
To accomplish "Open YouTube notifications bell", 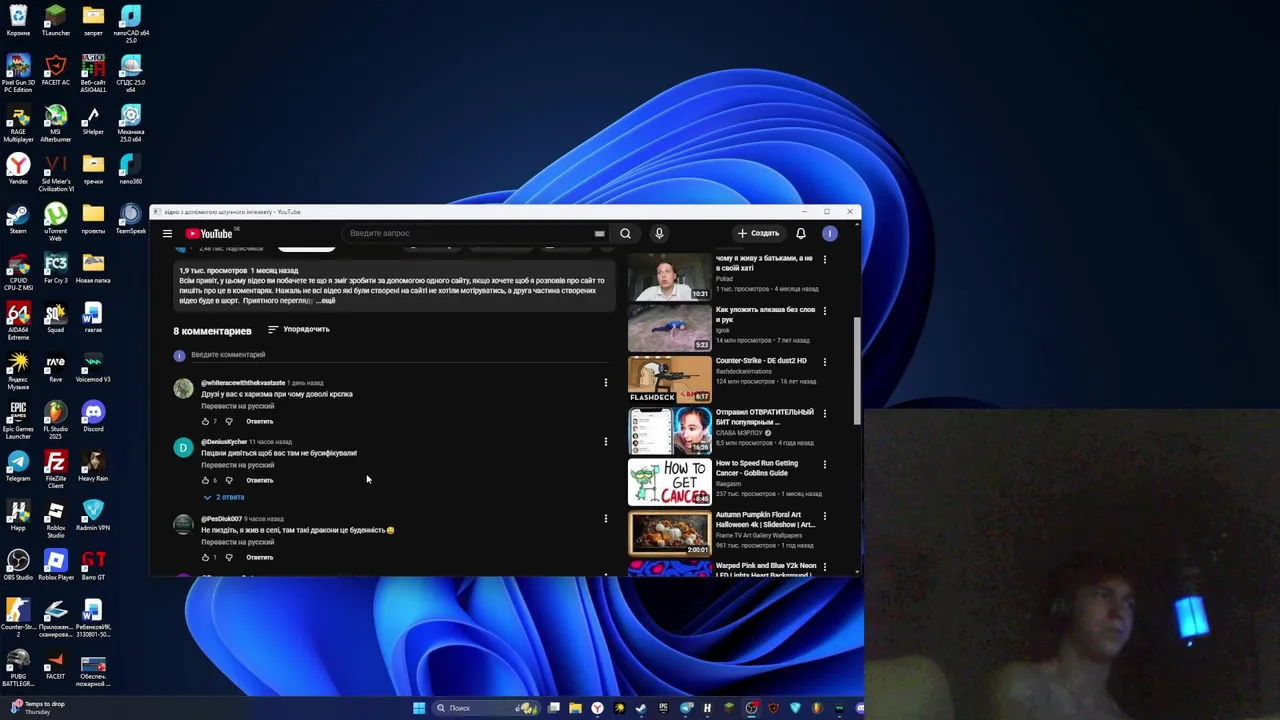I will pyautogui.click(x=801, y=233).
